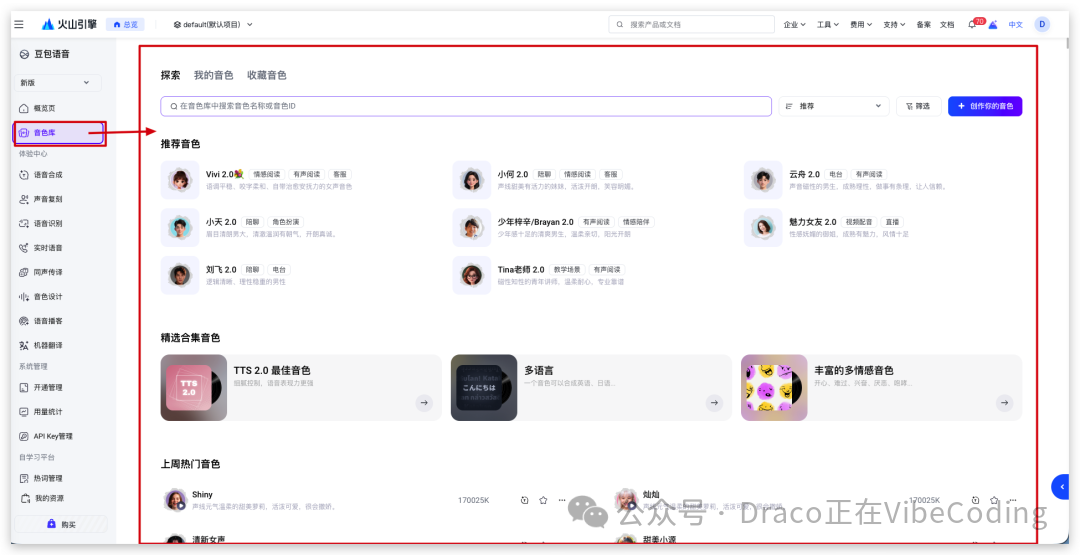The image size is (1080, 555).
Task: Expand the 推荐 sort dropdown
Action: coord(834,106)
